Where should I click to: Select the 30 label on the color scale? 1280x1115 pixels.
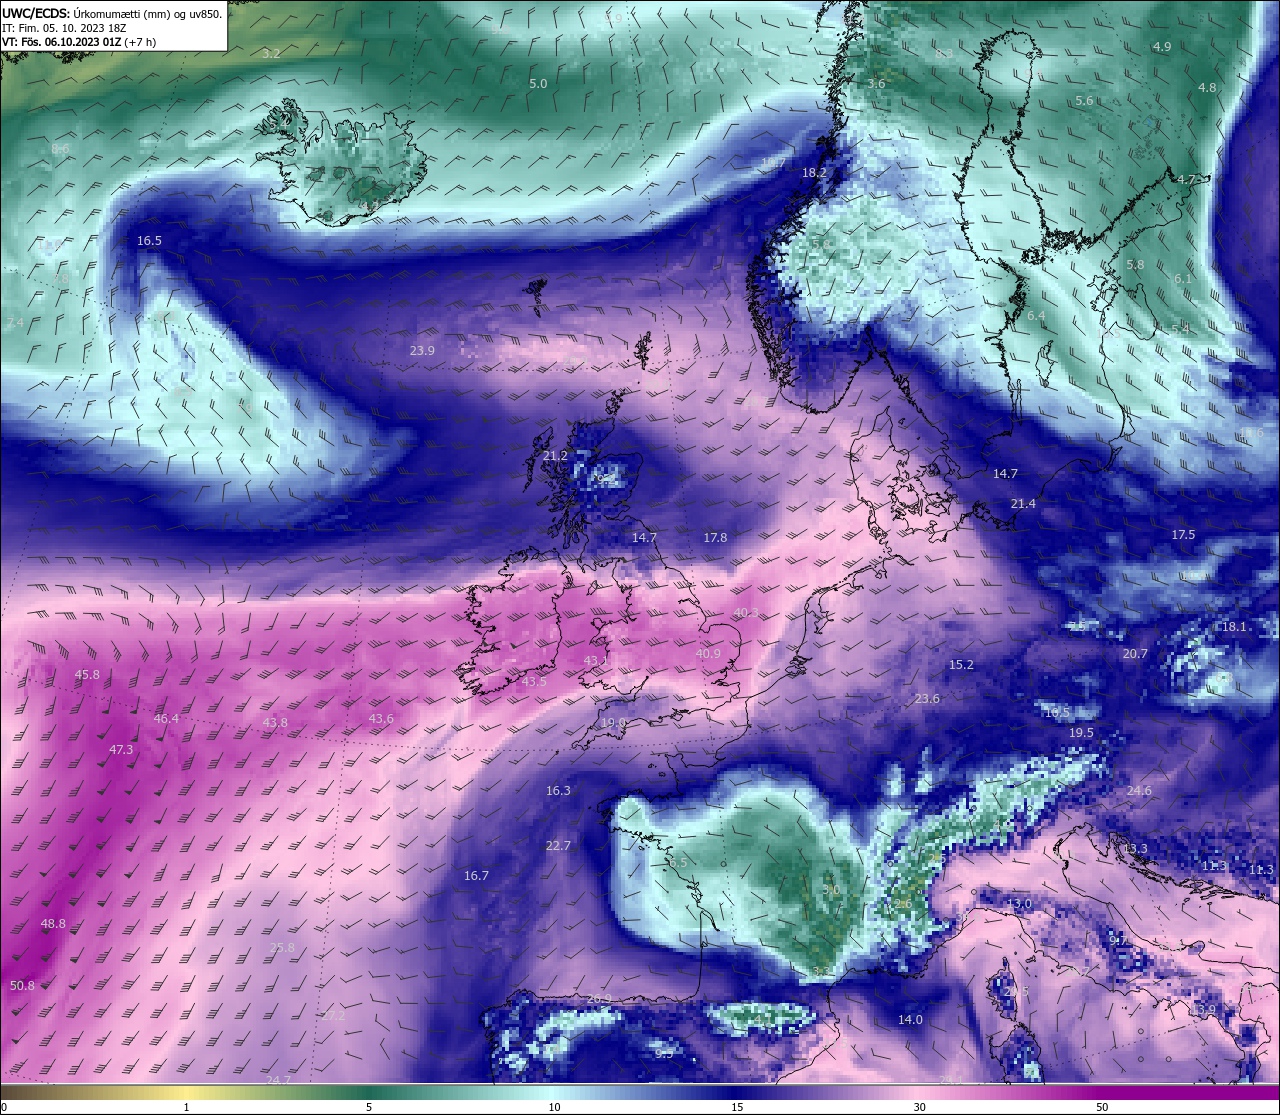(x=919, y=1107)
